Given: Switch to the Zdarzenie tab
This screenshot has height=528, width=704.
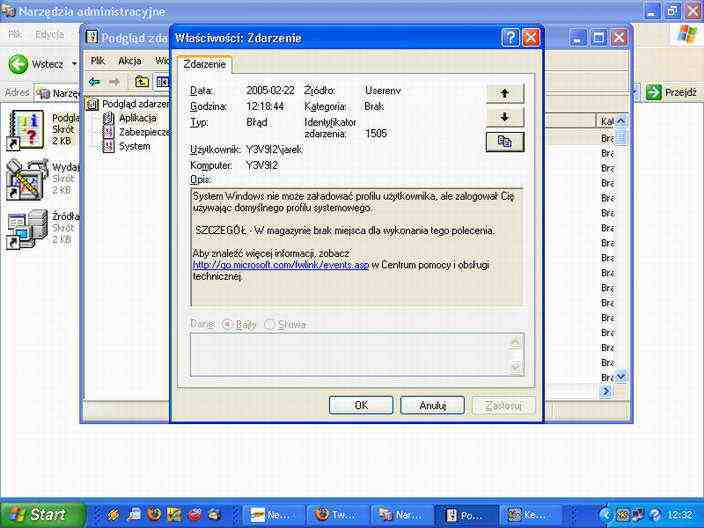Looking at the screenshot, I should (x=205, y=64).
